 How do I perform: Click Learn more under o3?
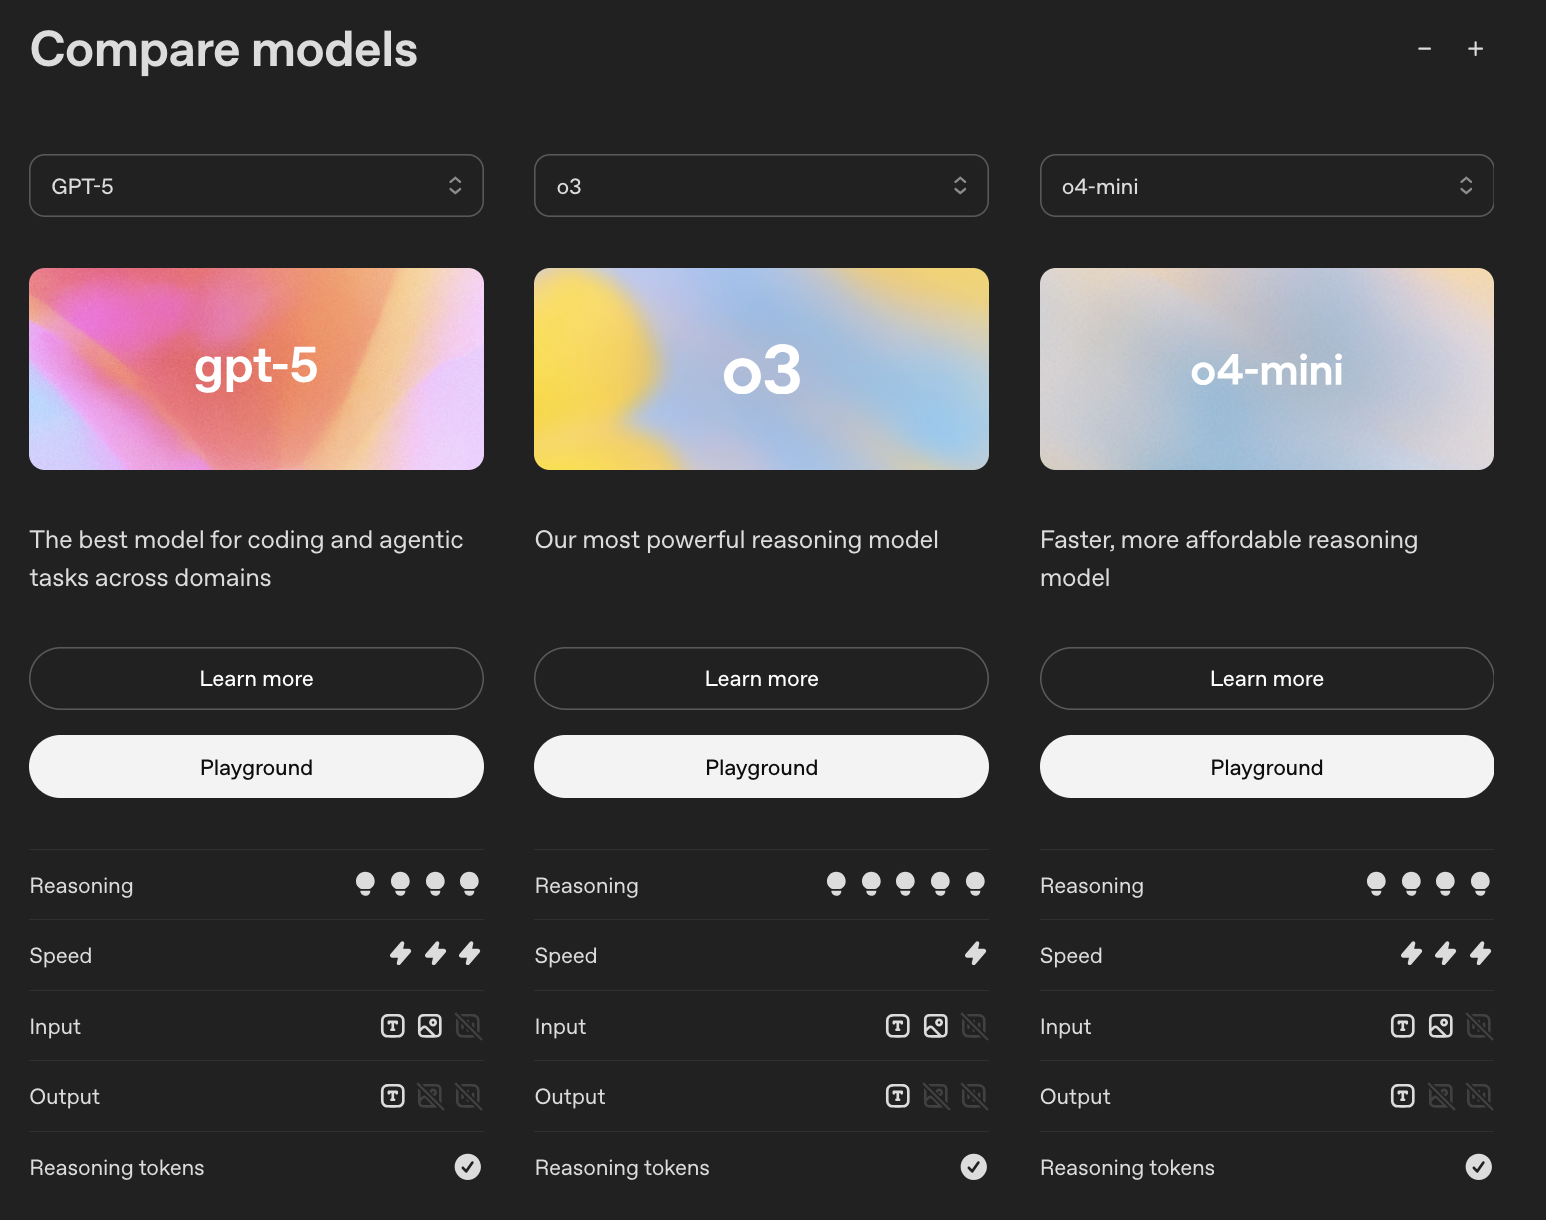(761, 679)
